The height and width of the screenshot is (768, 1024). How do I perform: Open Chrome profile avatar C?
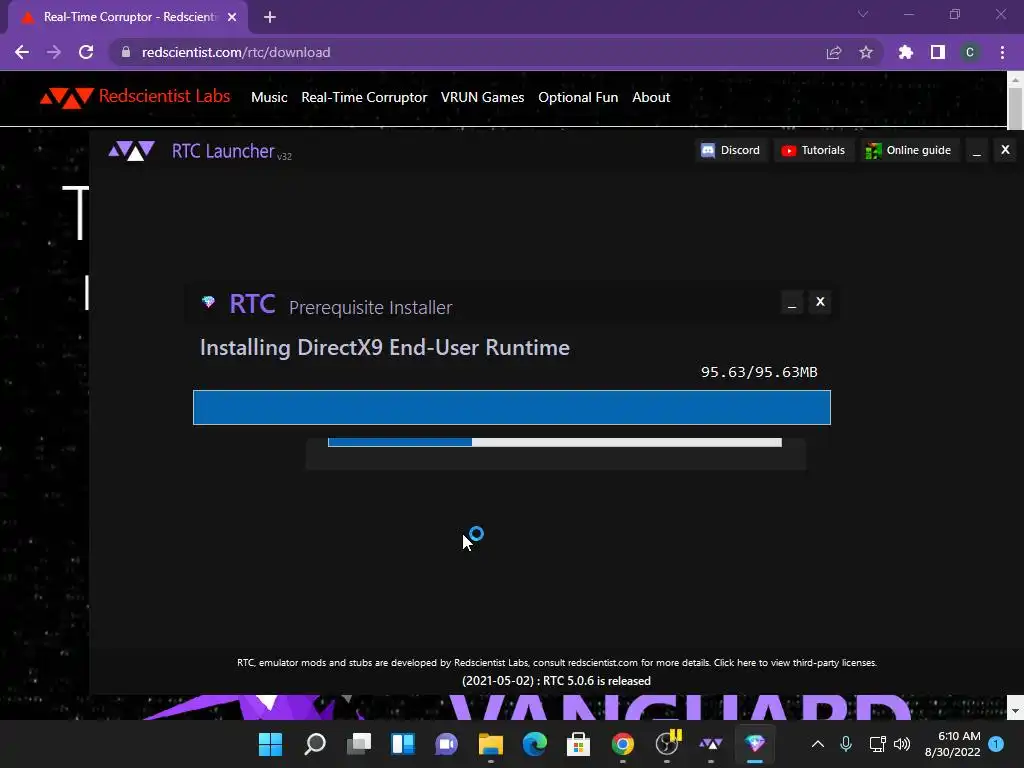tap(970, 52)
